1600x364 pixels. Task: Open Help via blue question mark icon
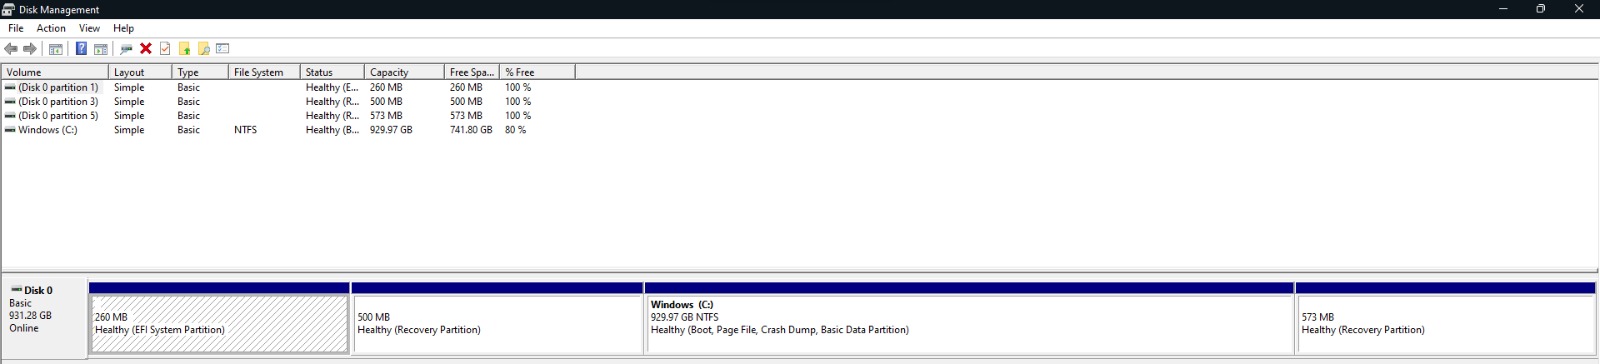coord(82,48)
